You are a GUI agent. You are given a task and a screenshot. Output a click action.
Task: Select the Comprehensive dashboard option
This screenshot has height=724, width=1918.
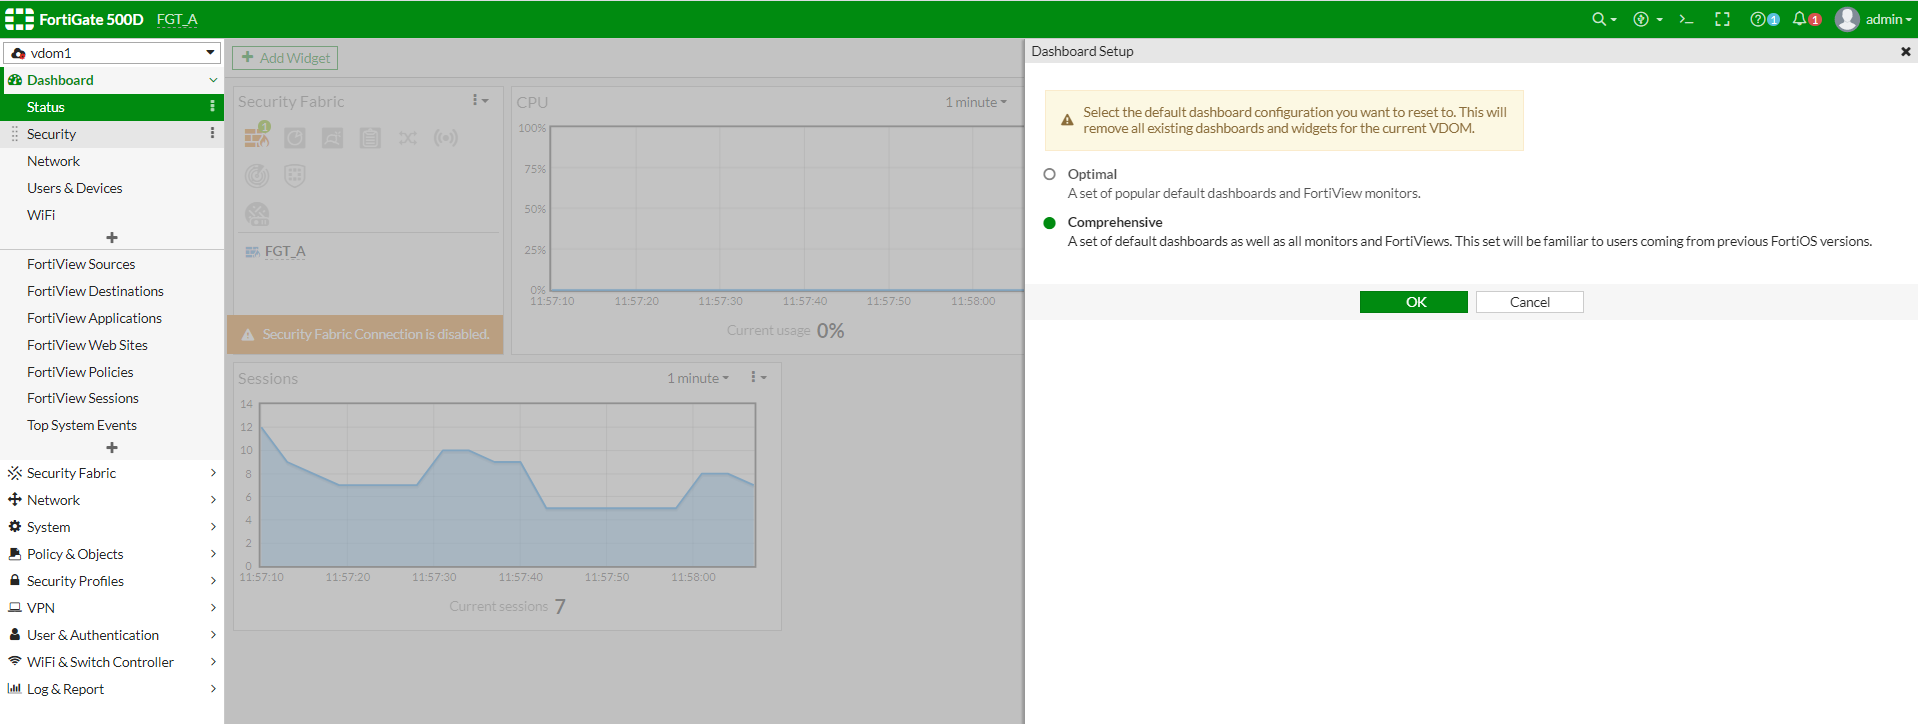(1049, 223)
